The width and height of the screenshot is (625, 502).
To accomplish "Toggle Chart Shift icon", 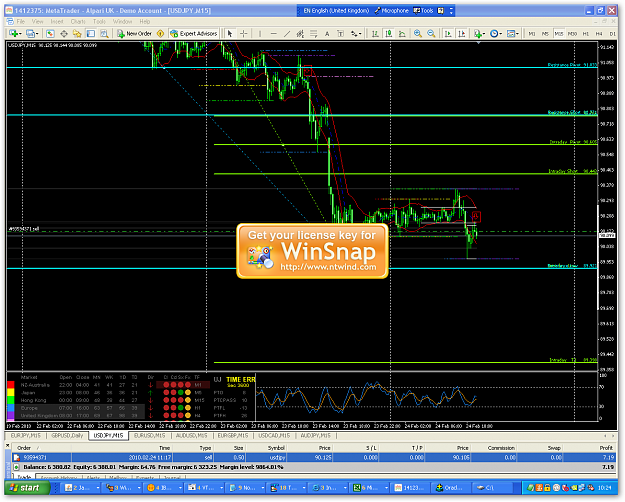I will pos(462,34).
